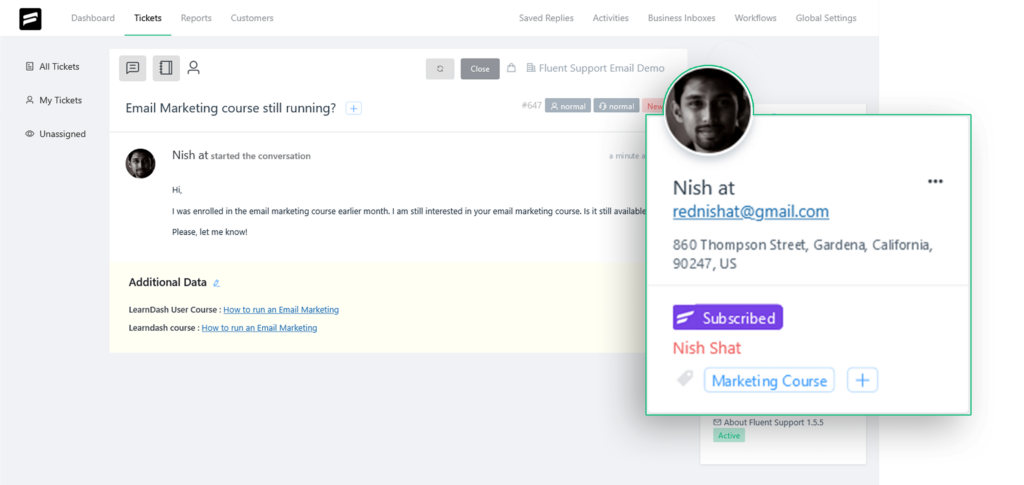
Task: Click the Hi, greeting line in message
Action: pyautogui.click(x=177, y=190)
